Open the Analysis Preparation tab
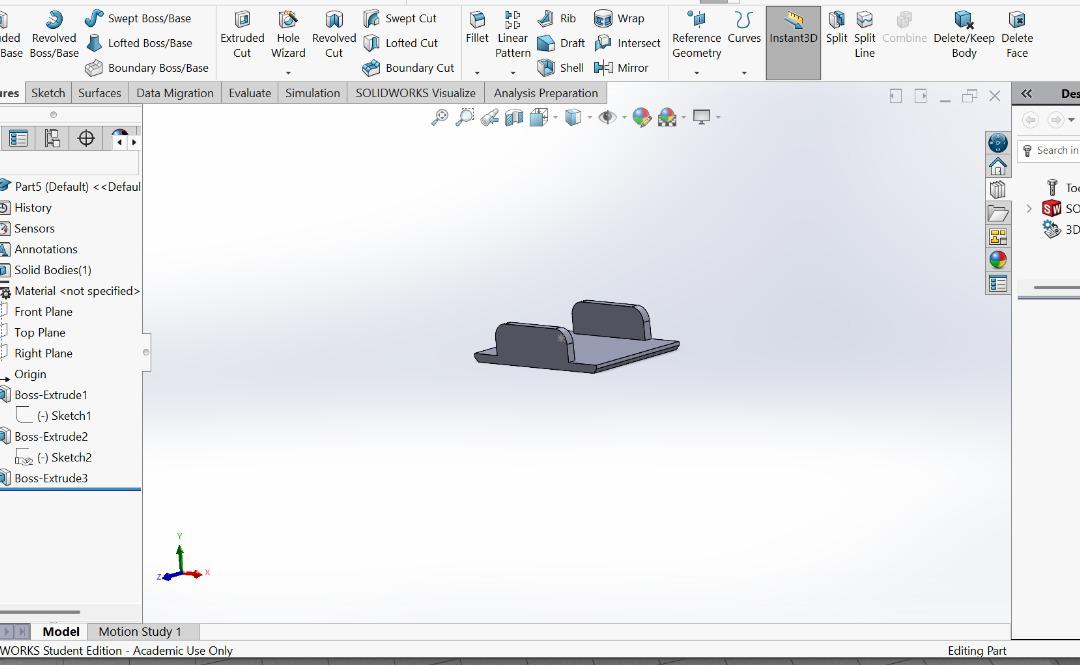The height and width of the screenshot is (665, 1080). pos(546,93)
